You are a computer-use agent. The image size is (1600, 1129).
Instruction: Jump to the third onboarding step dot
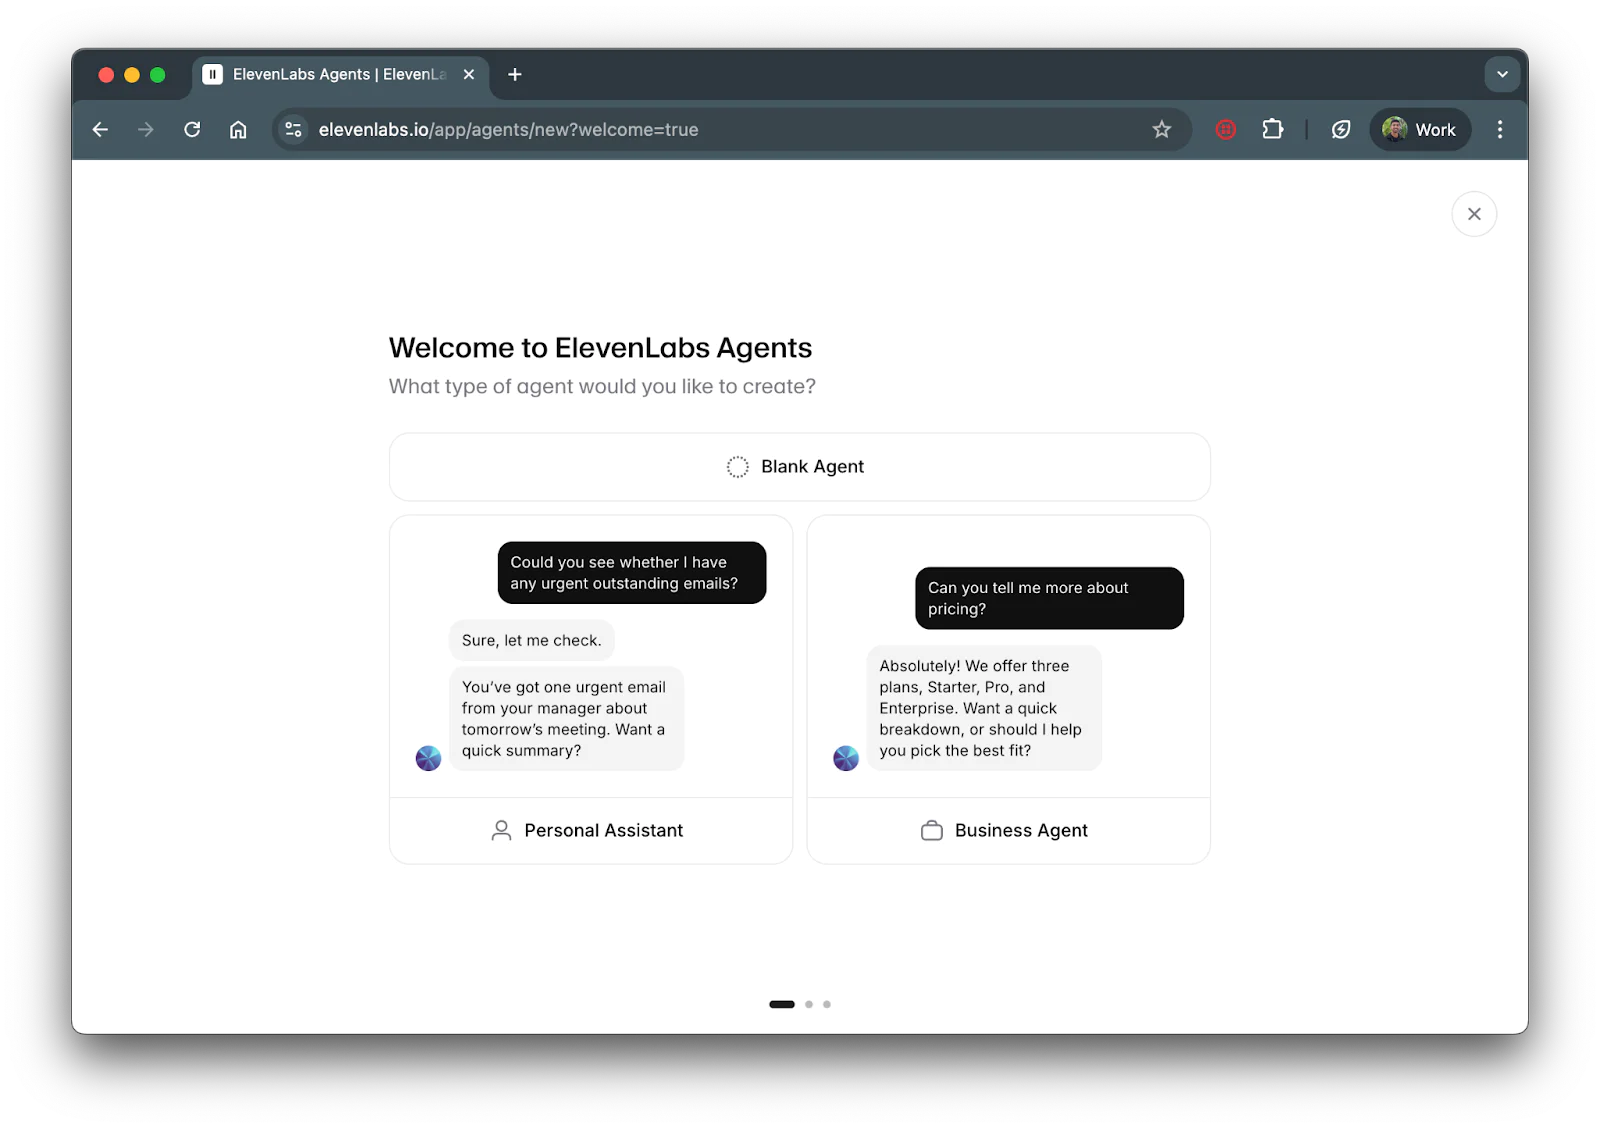(x=827, y=1004)
